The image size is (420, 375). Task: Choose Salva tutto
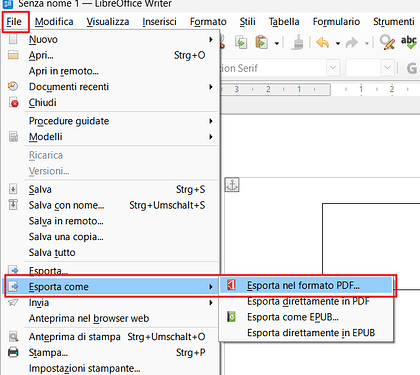(x=111, y=253)
